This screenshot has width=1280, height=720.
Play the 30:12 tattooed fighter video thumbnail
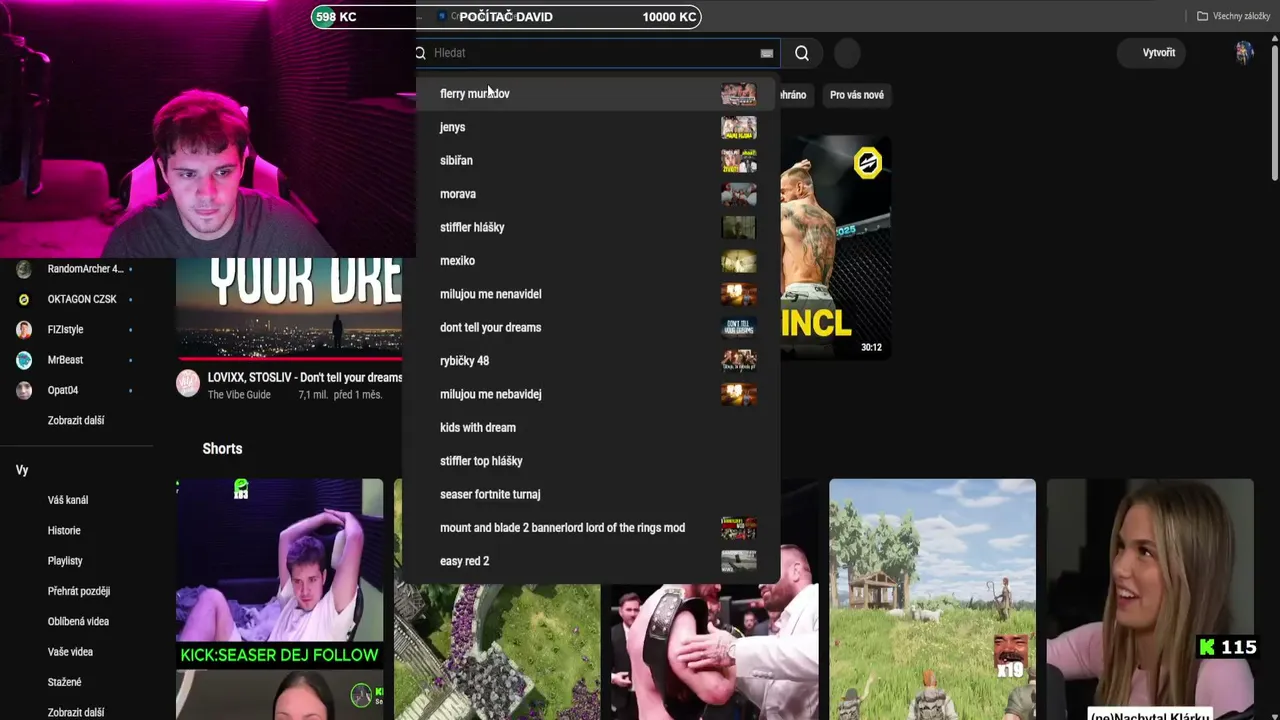coord(835,247)
